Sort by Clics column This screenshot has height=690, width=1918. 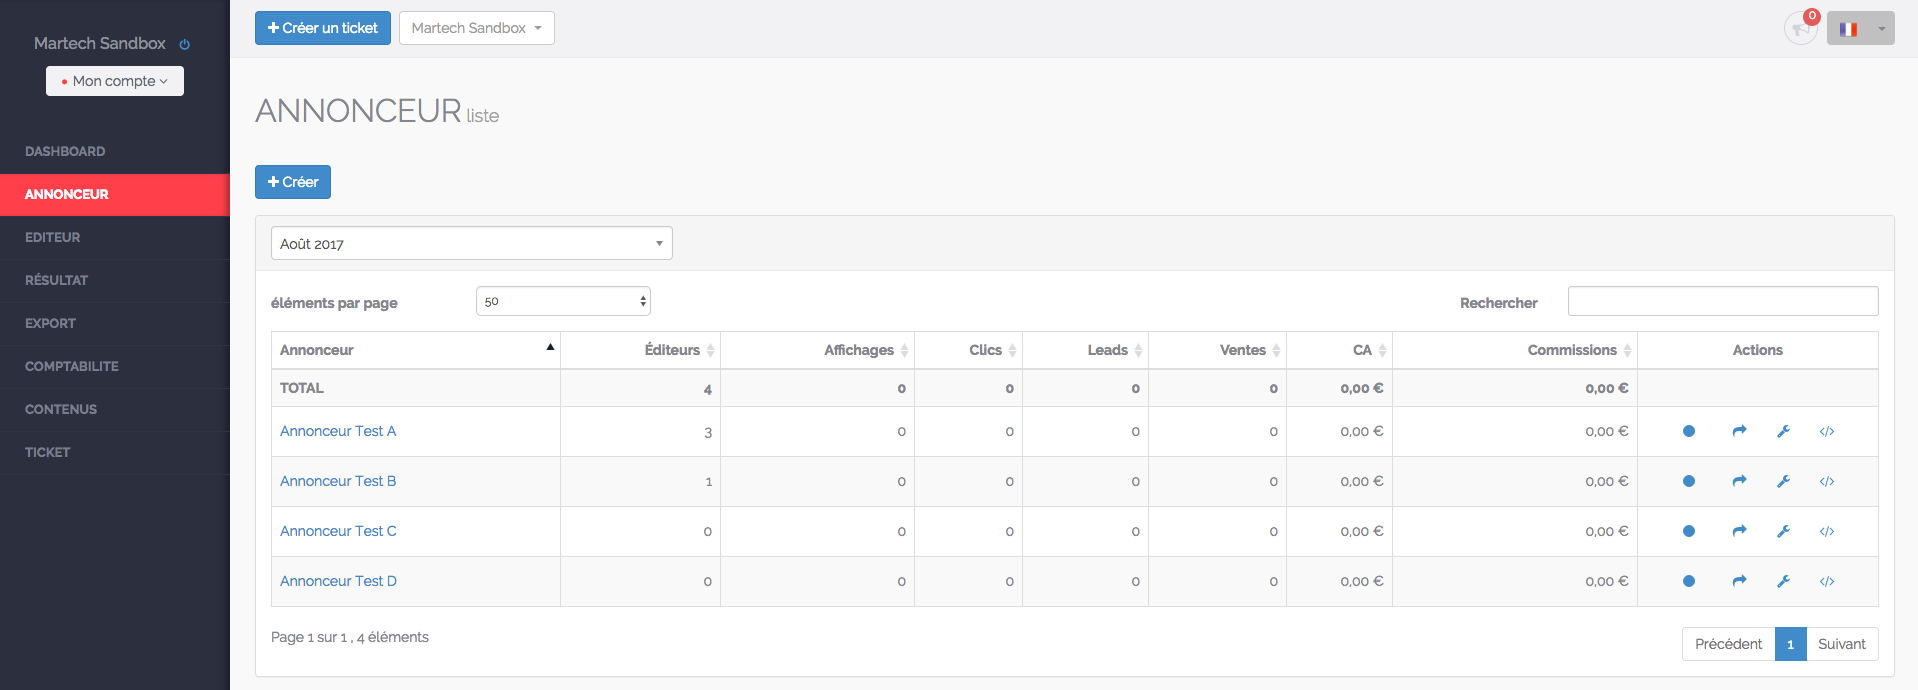(969, 350)
